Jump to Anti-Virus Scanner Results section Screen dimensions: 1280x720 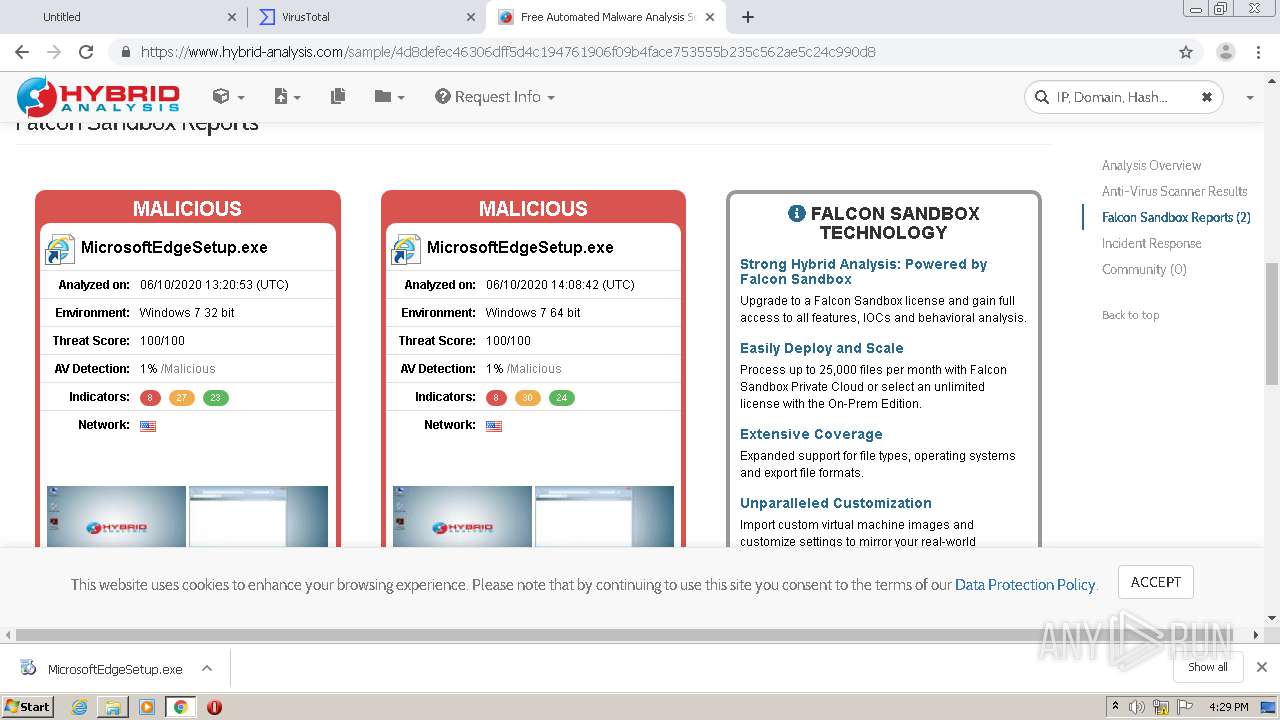point(1174,191)
